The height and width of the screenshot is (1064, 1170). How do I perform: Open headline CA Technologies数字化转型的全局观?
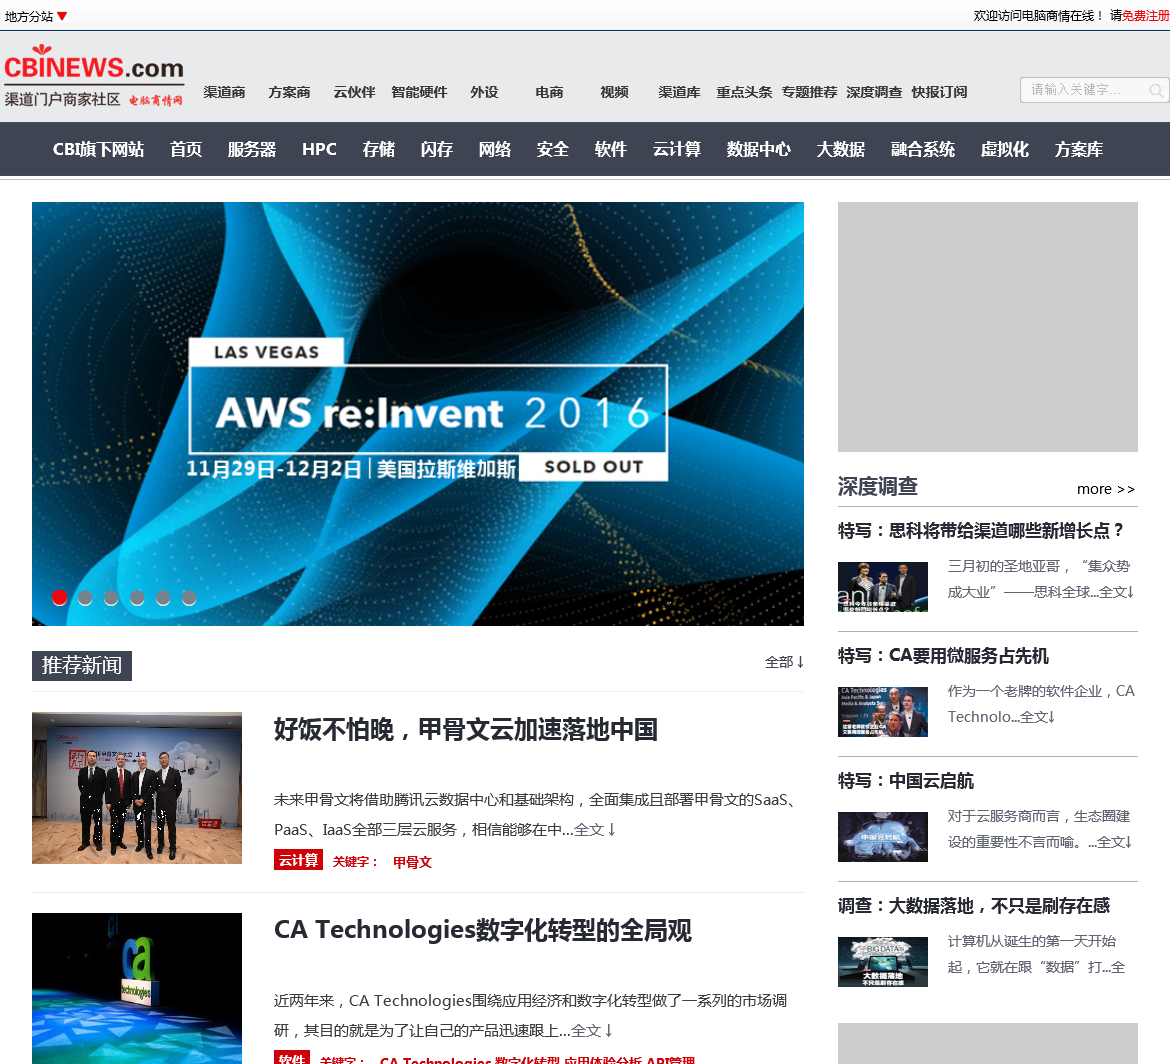coord(483,930)
